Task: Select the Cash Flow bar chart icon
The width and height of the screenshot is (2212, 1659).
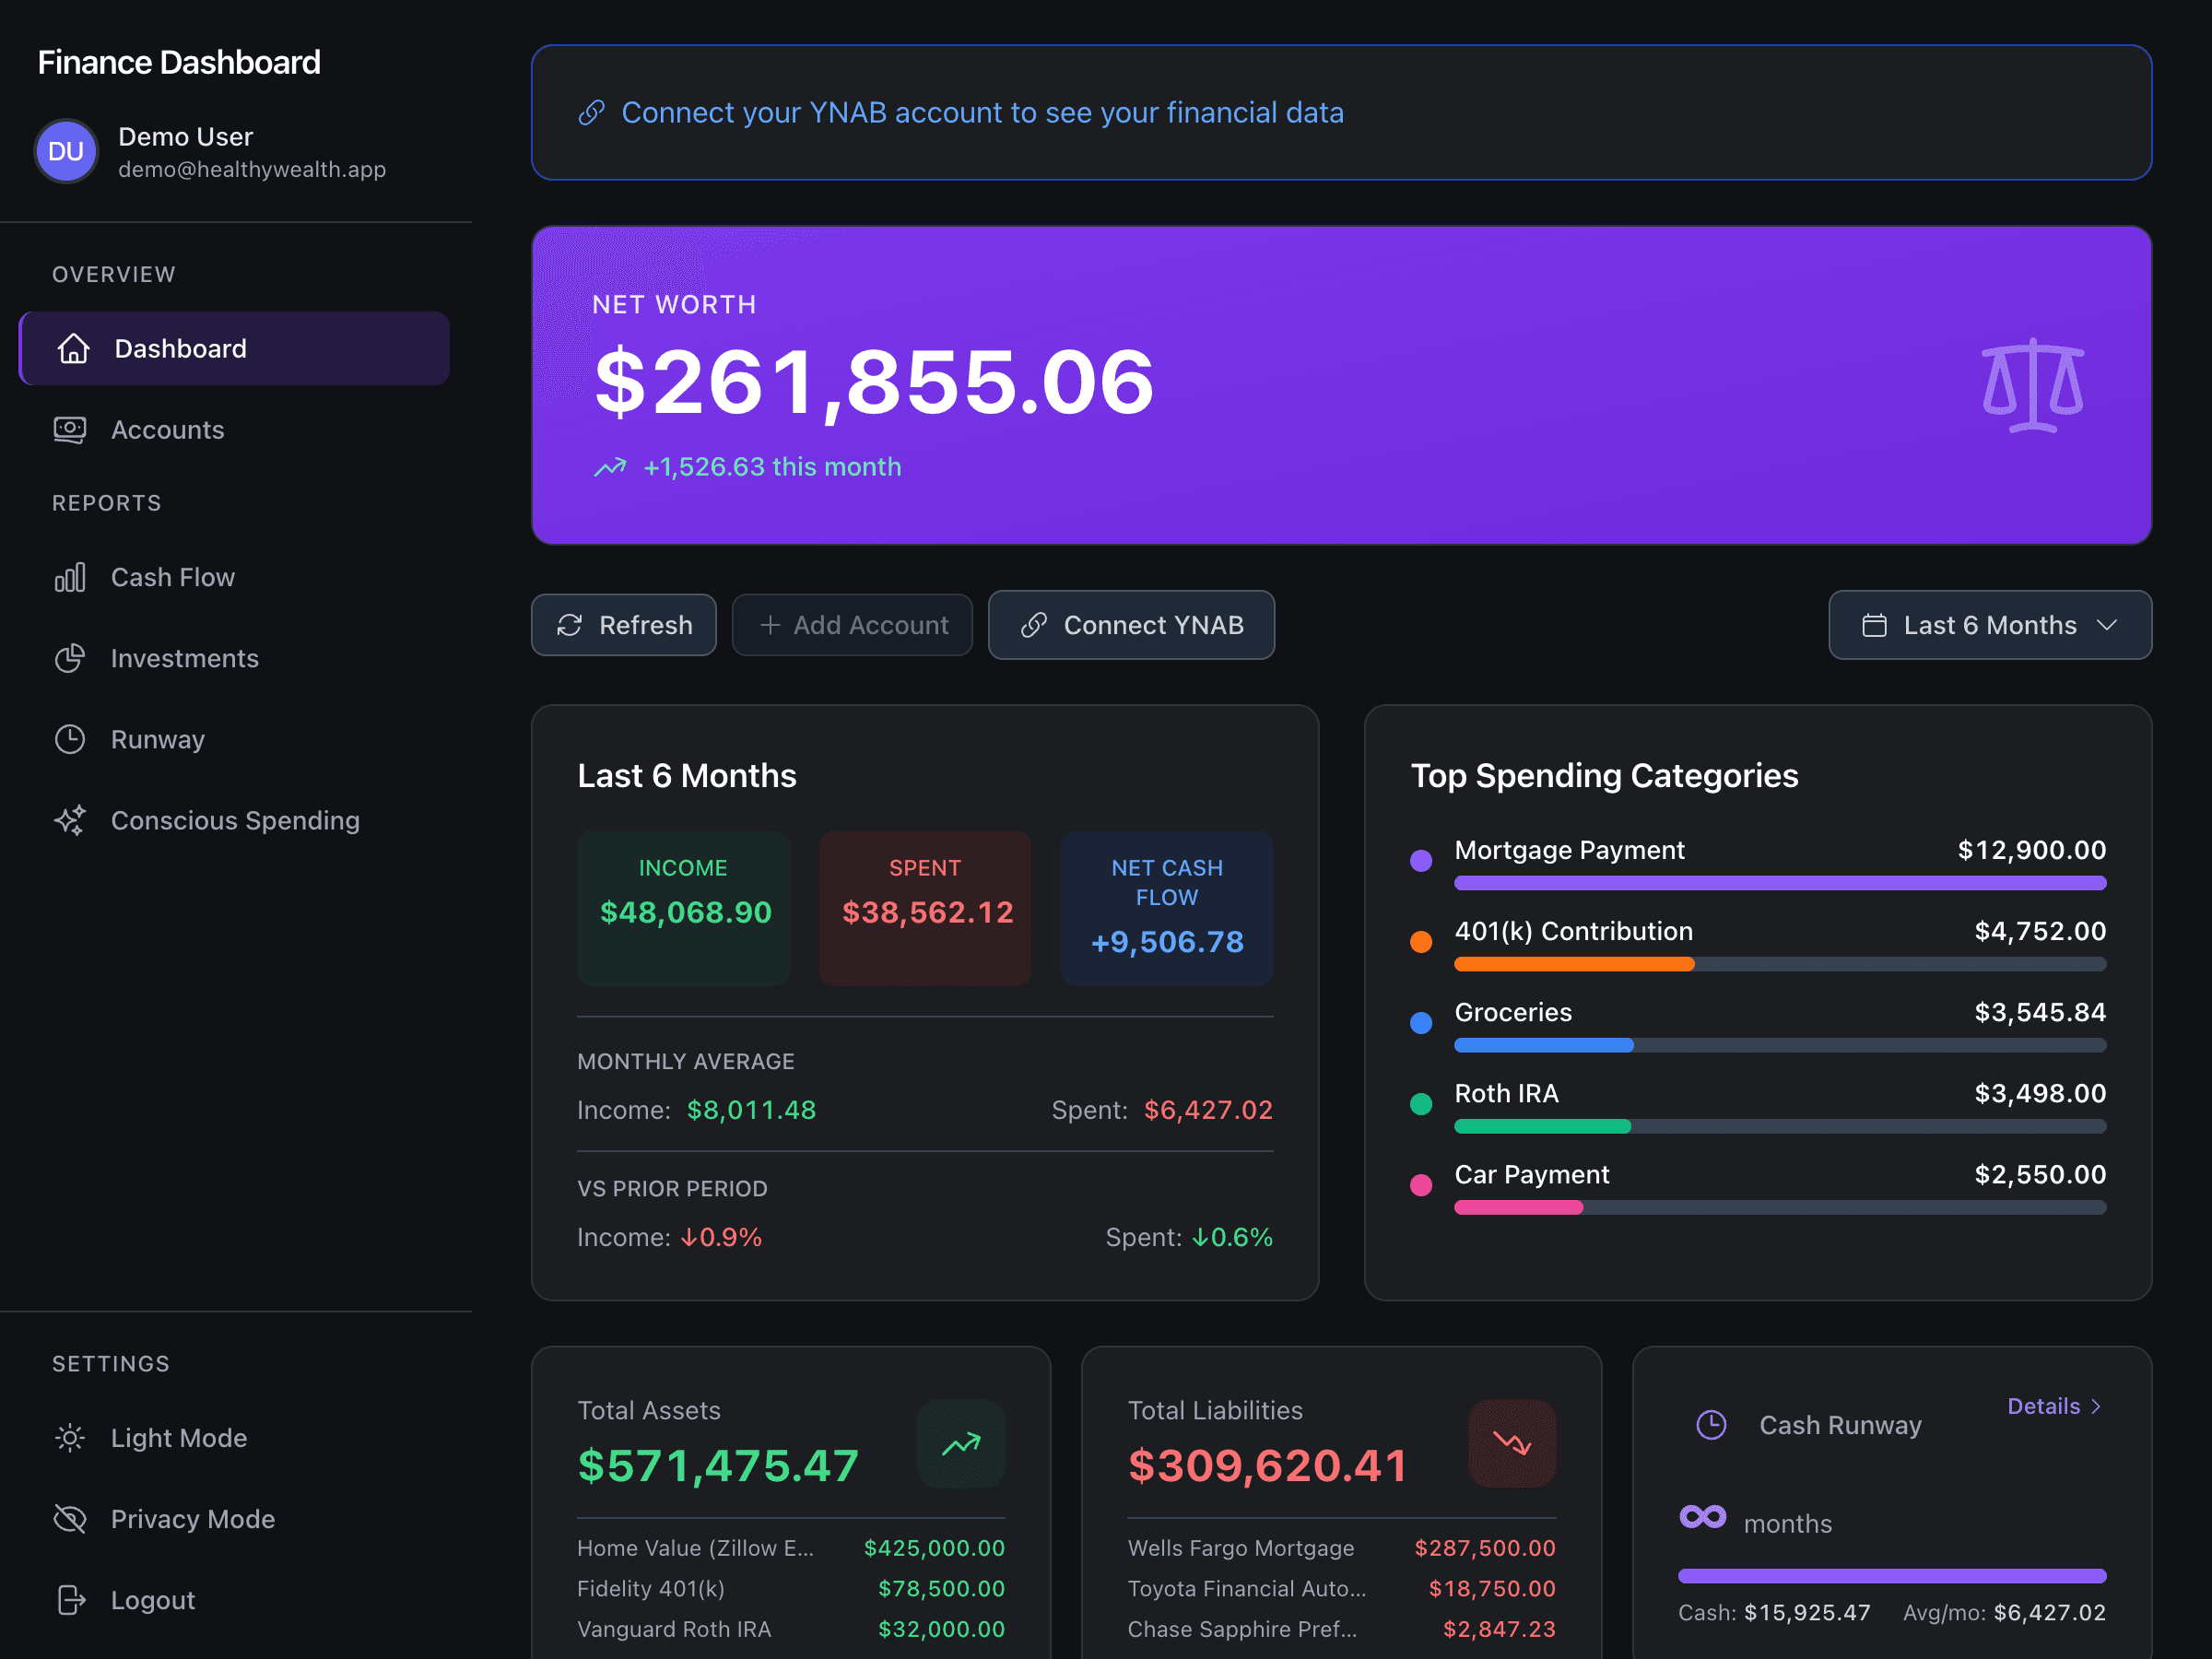Action: (70, 577)
